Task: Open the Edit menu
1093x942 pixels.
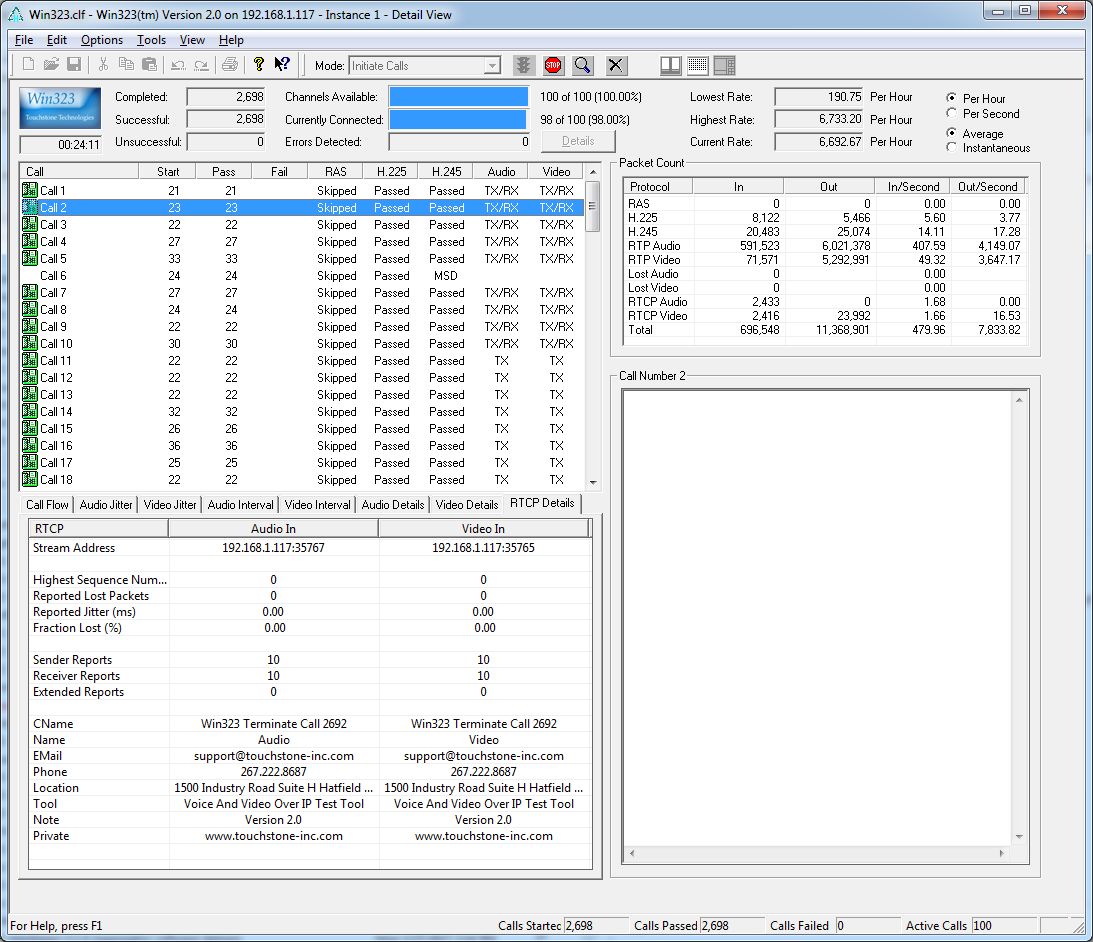Action: 56,40
